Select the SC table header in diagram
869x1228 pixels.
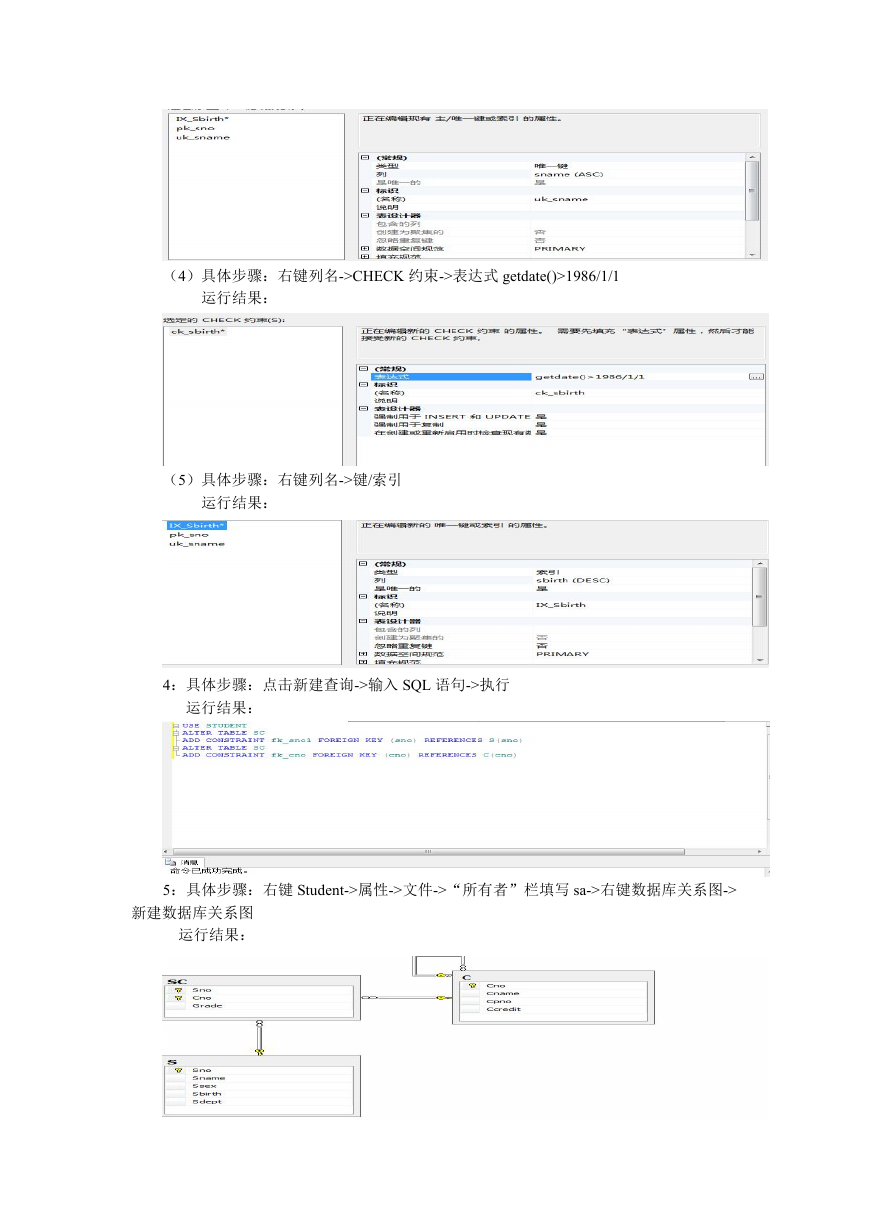pos(259,981)
